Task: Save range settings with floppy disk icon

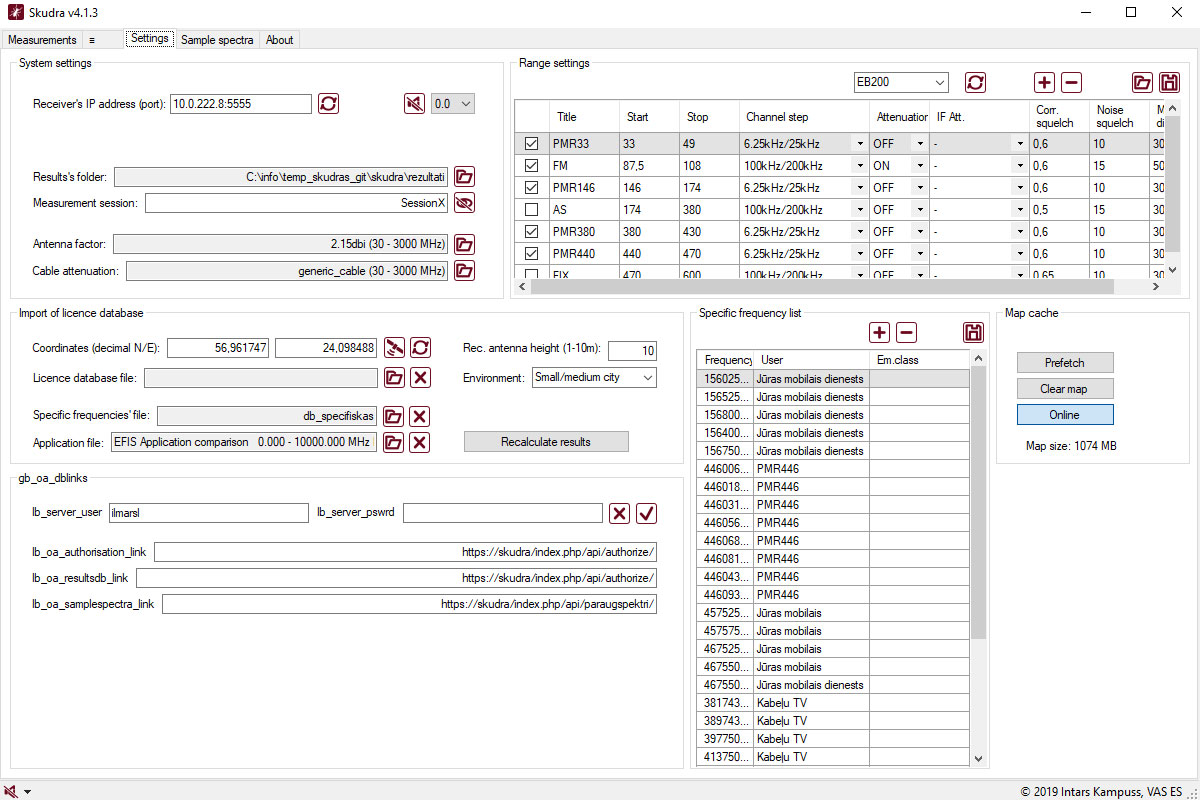Action: [1168, 83]
